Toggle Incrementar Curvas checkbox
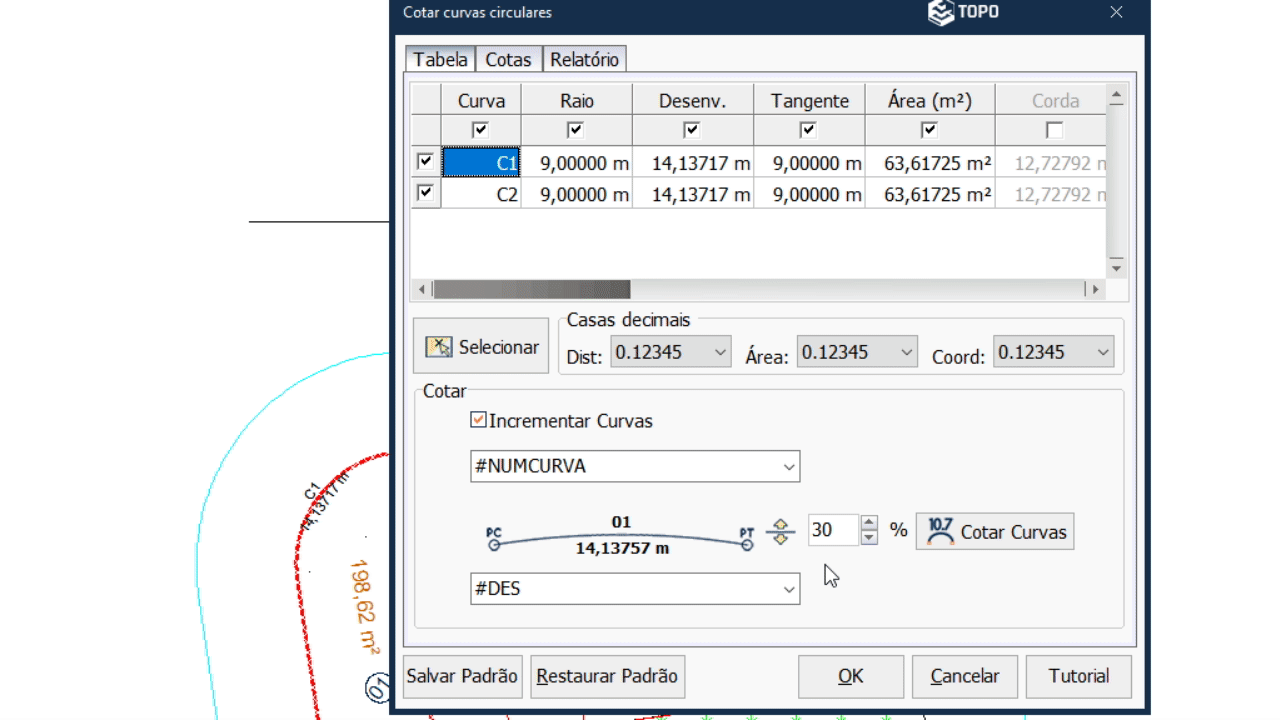Viewport: 1280px width, 720px height. (x=478, y=421)
